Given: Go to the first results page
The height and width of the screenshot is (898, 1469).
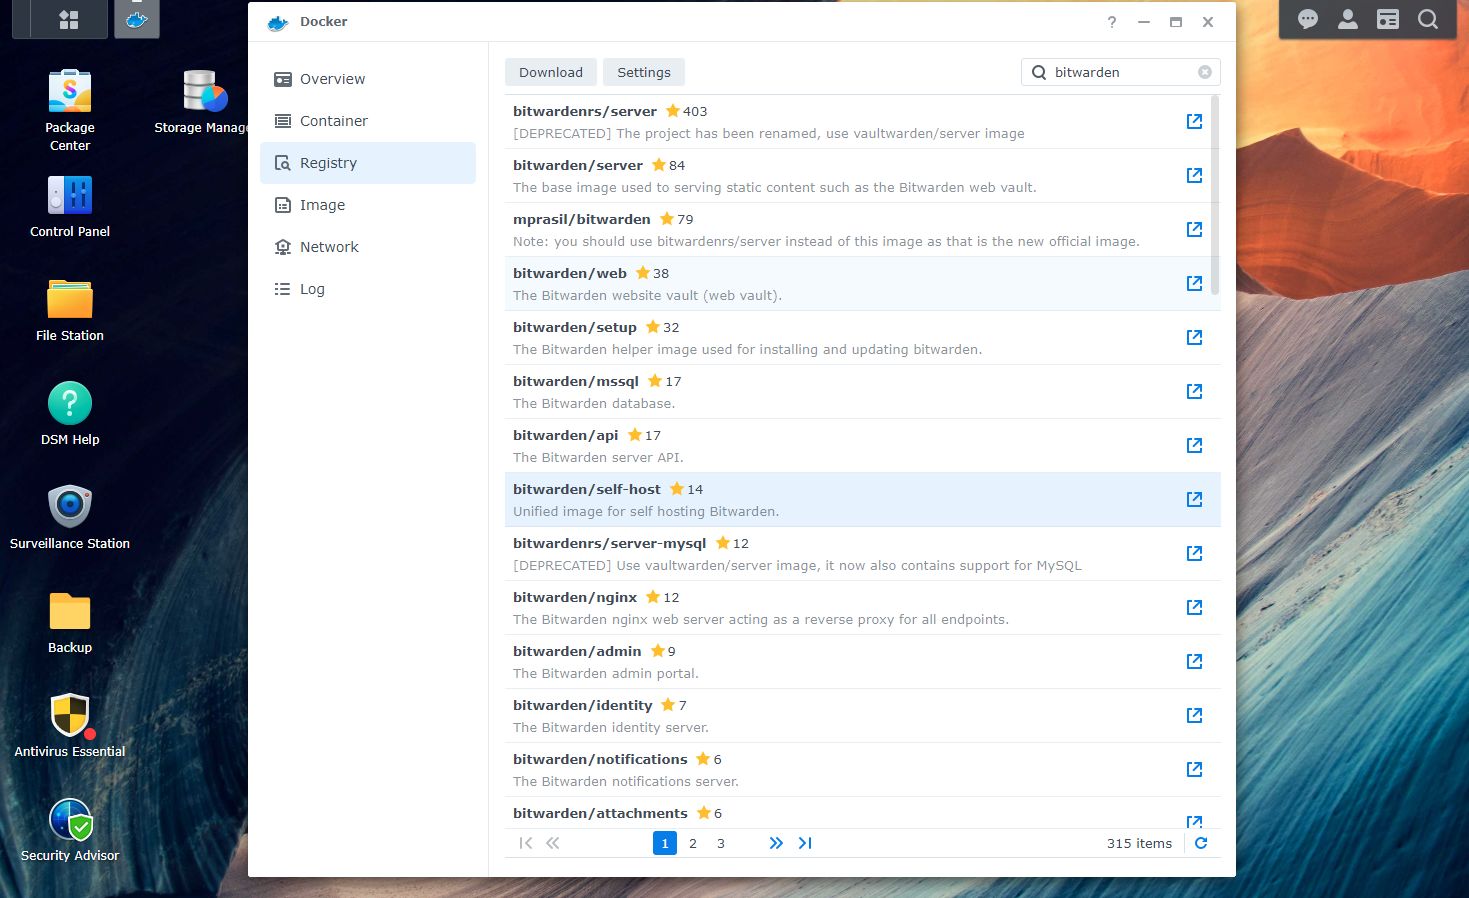Looking at the screenshot, I should point(526,843).
